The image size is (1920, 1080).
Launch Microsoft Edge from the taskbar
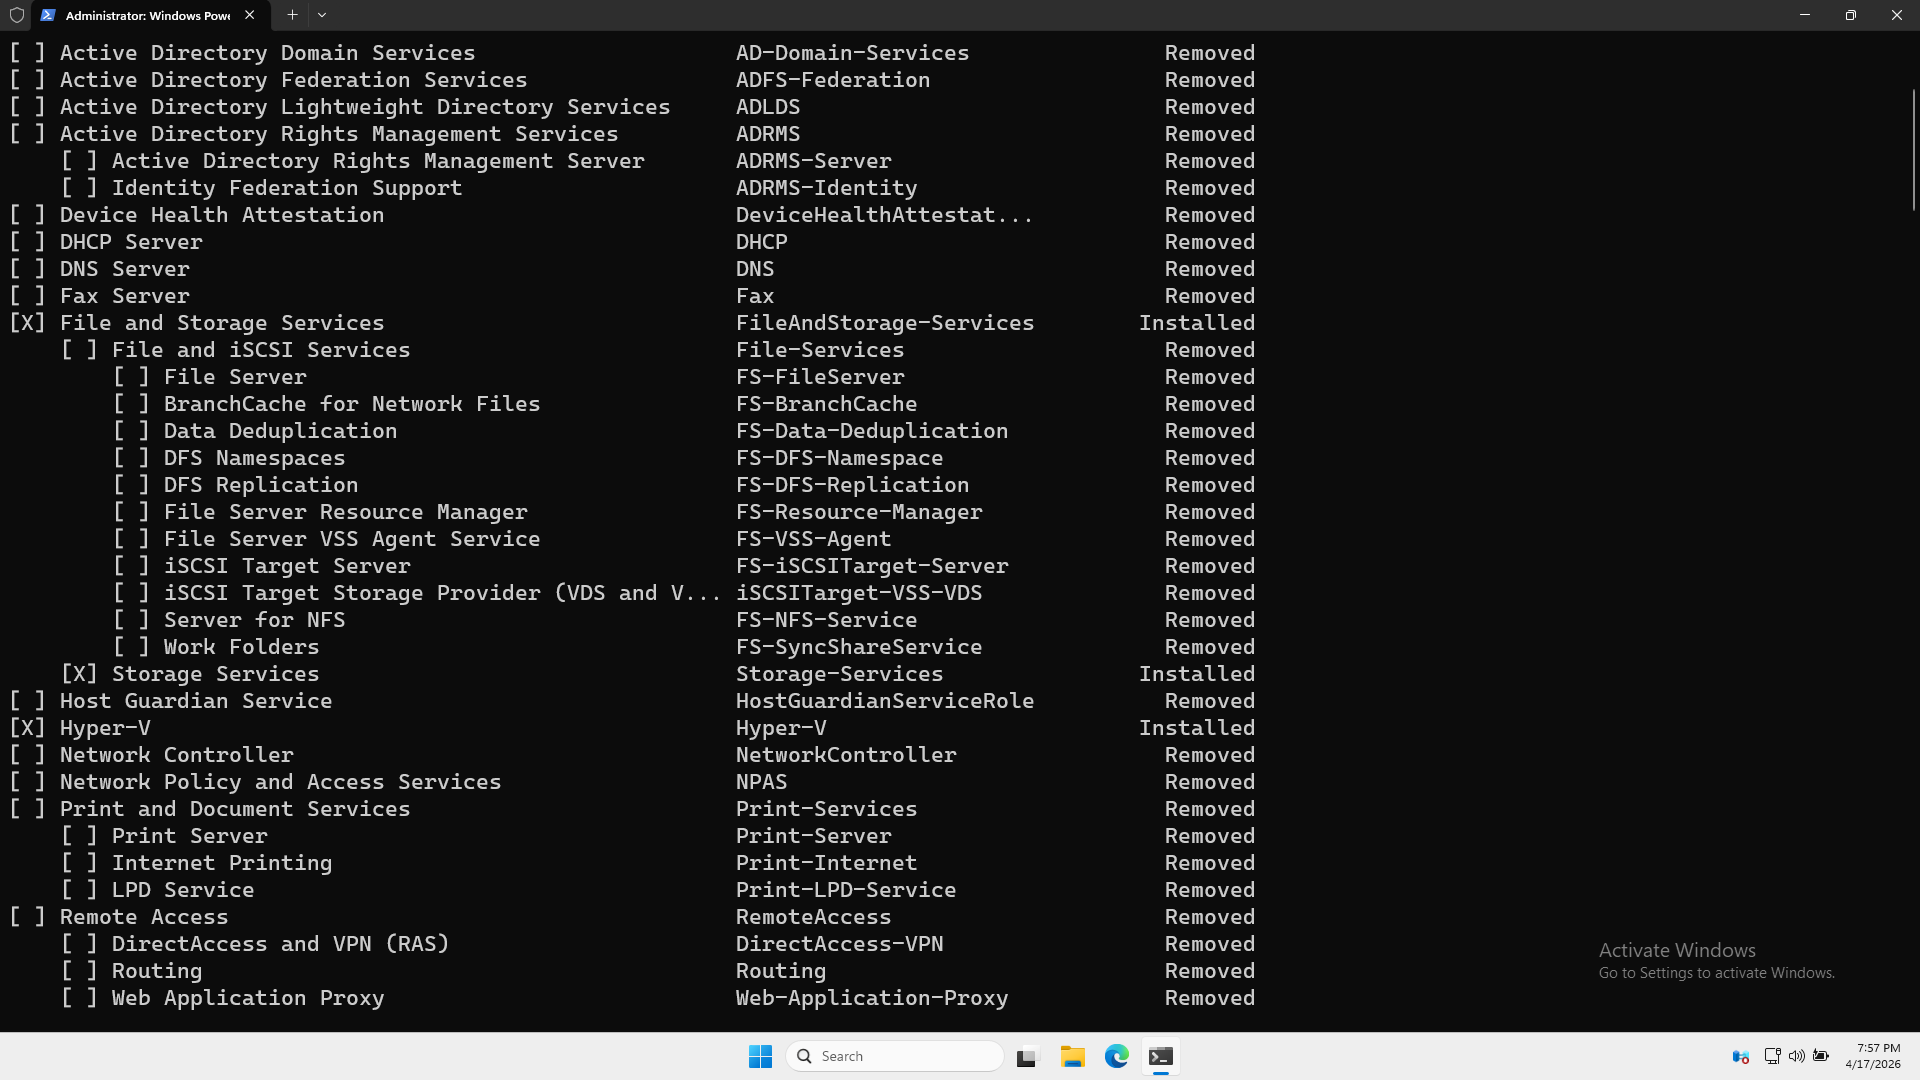(1116, 1056)
